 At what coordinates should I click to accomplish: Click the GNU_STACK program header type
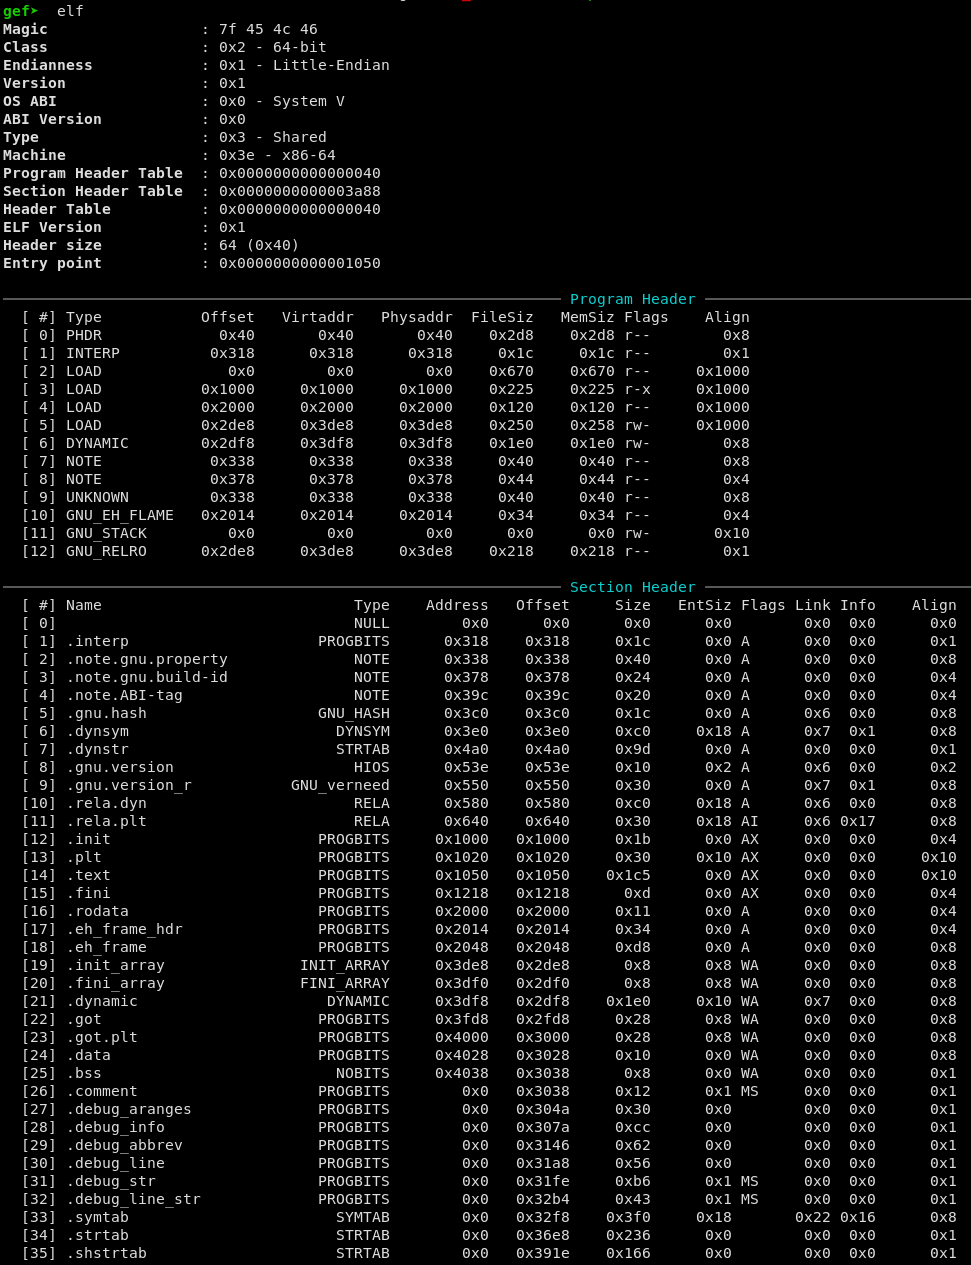[x=106, y=533]
